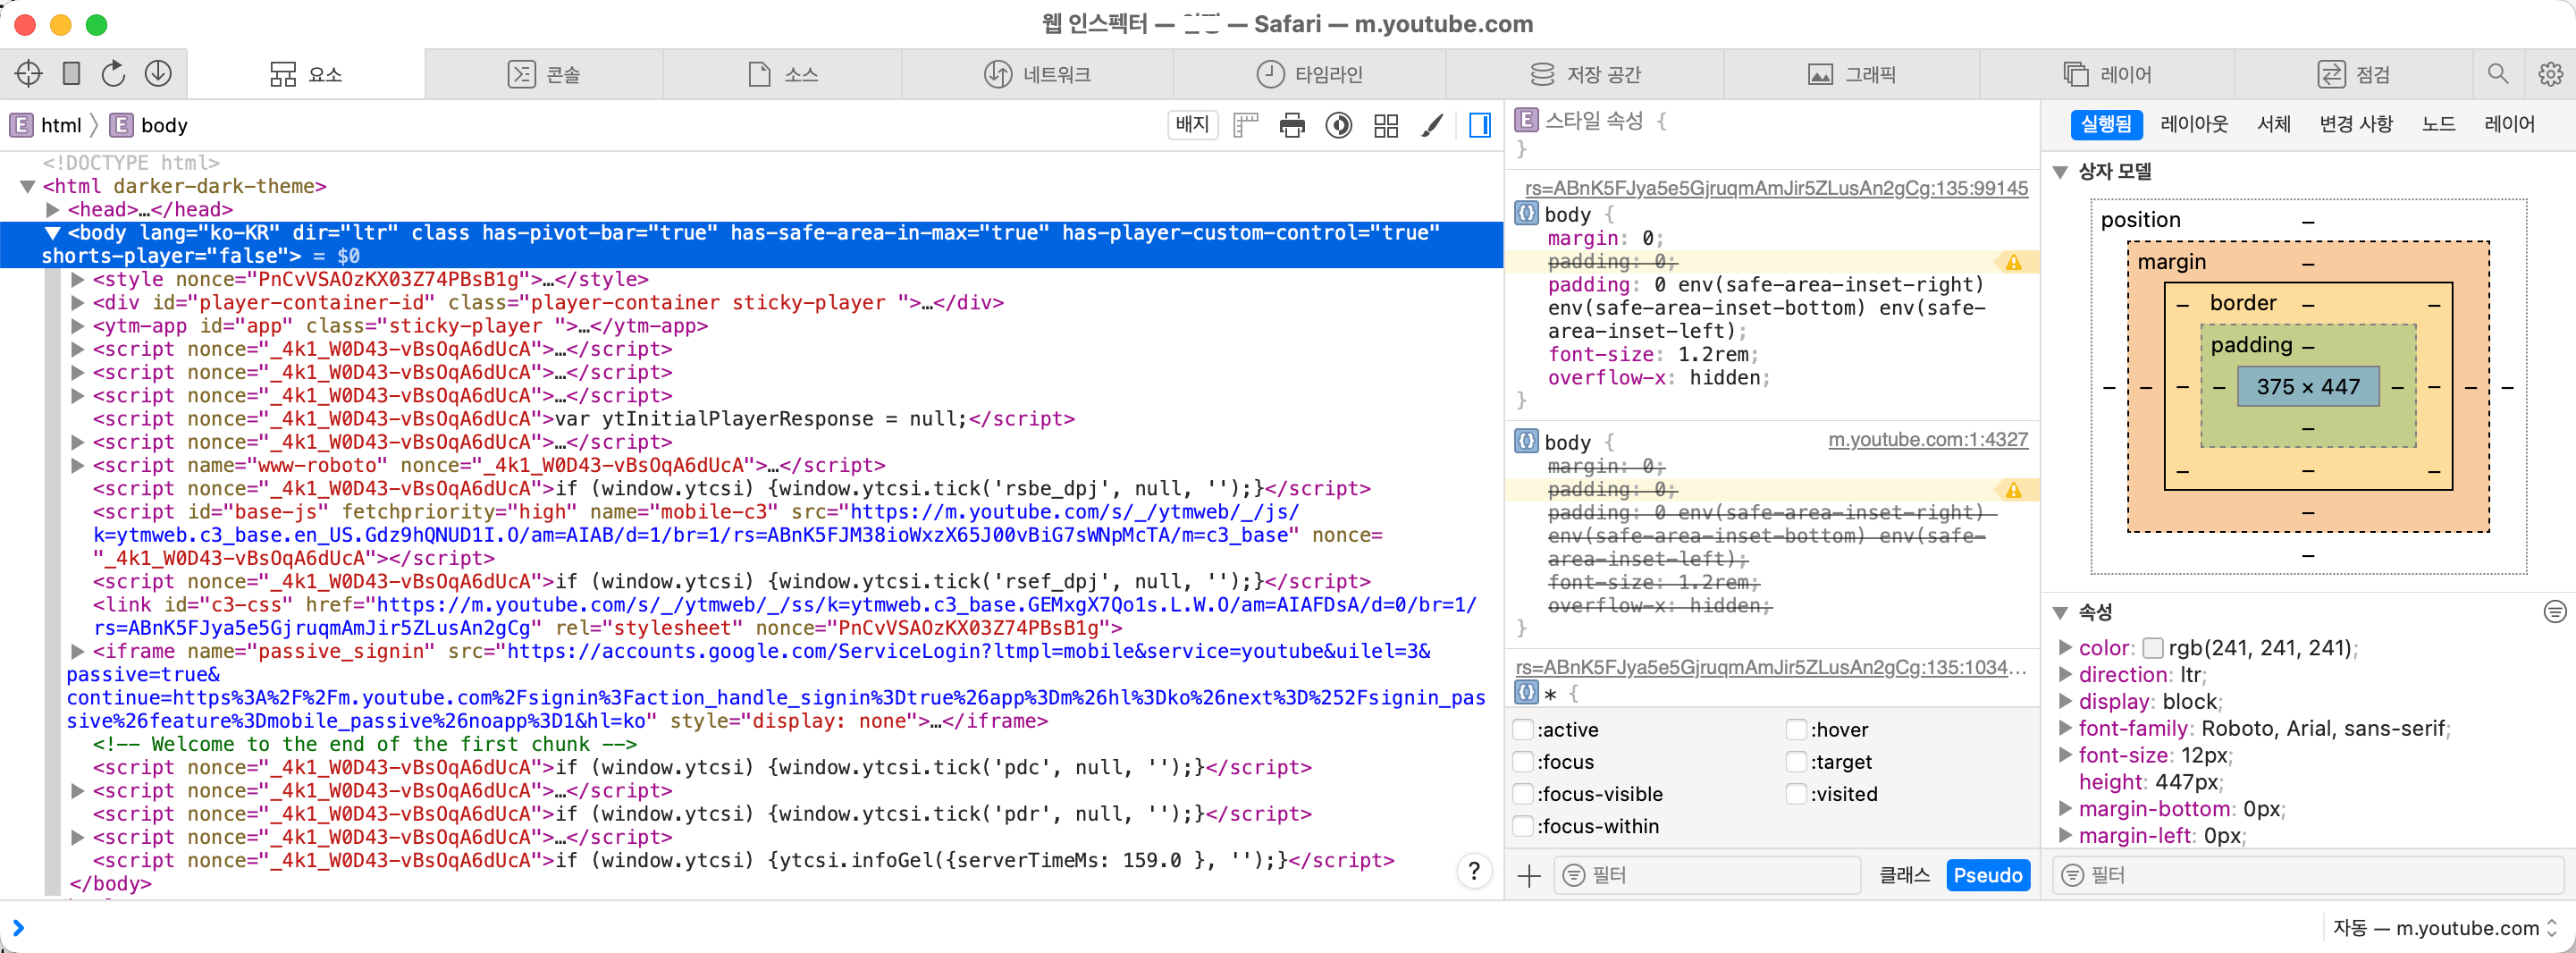Image resolution: width=2576 pixels, height=953 pixels.
Task: Open the DOM tree help question mark
Action: click(x=1474, y=872)
